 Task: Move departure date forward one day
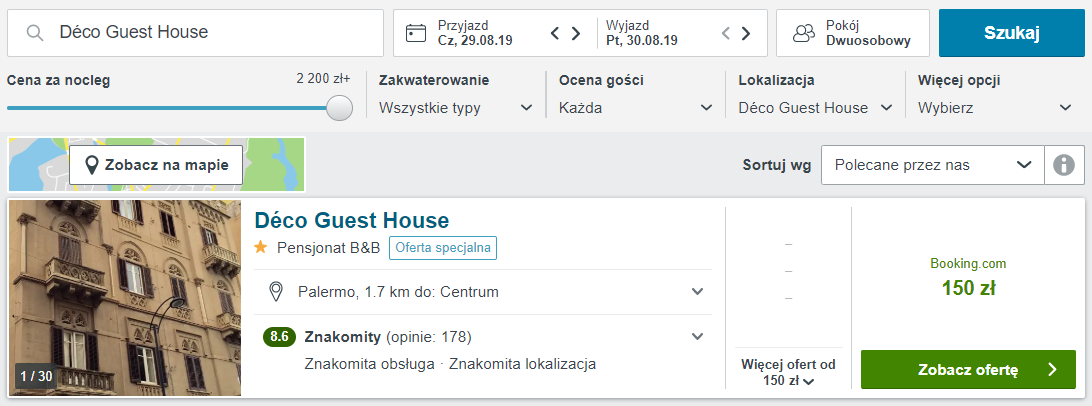click(746, 33)
